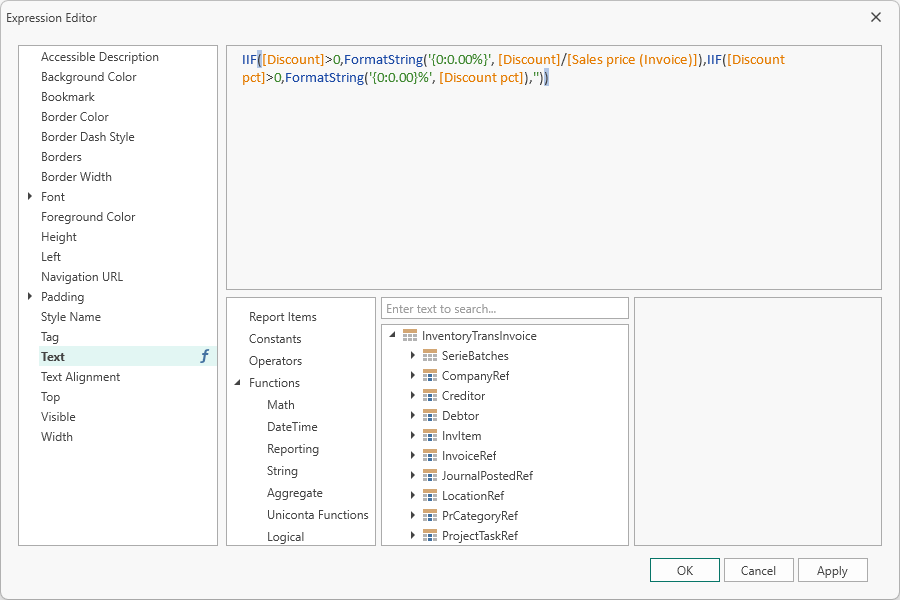Image resolution: width=900 pixels, height=600 pixels.
Task: Select the Borders property
Action: (61, 157)
